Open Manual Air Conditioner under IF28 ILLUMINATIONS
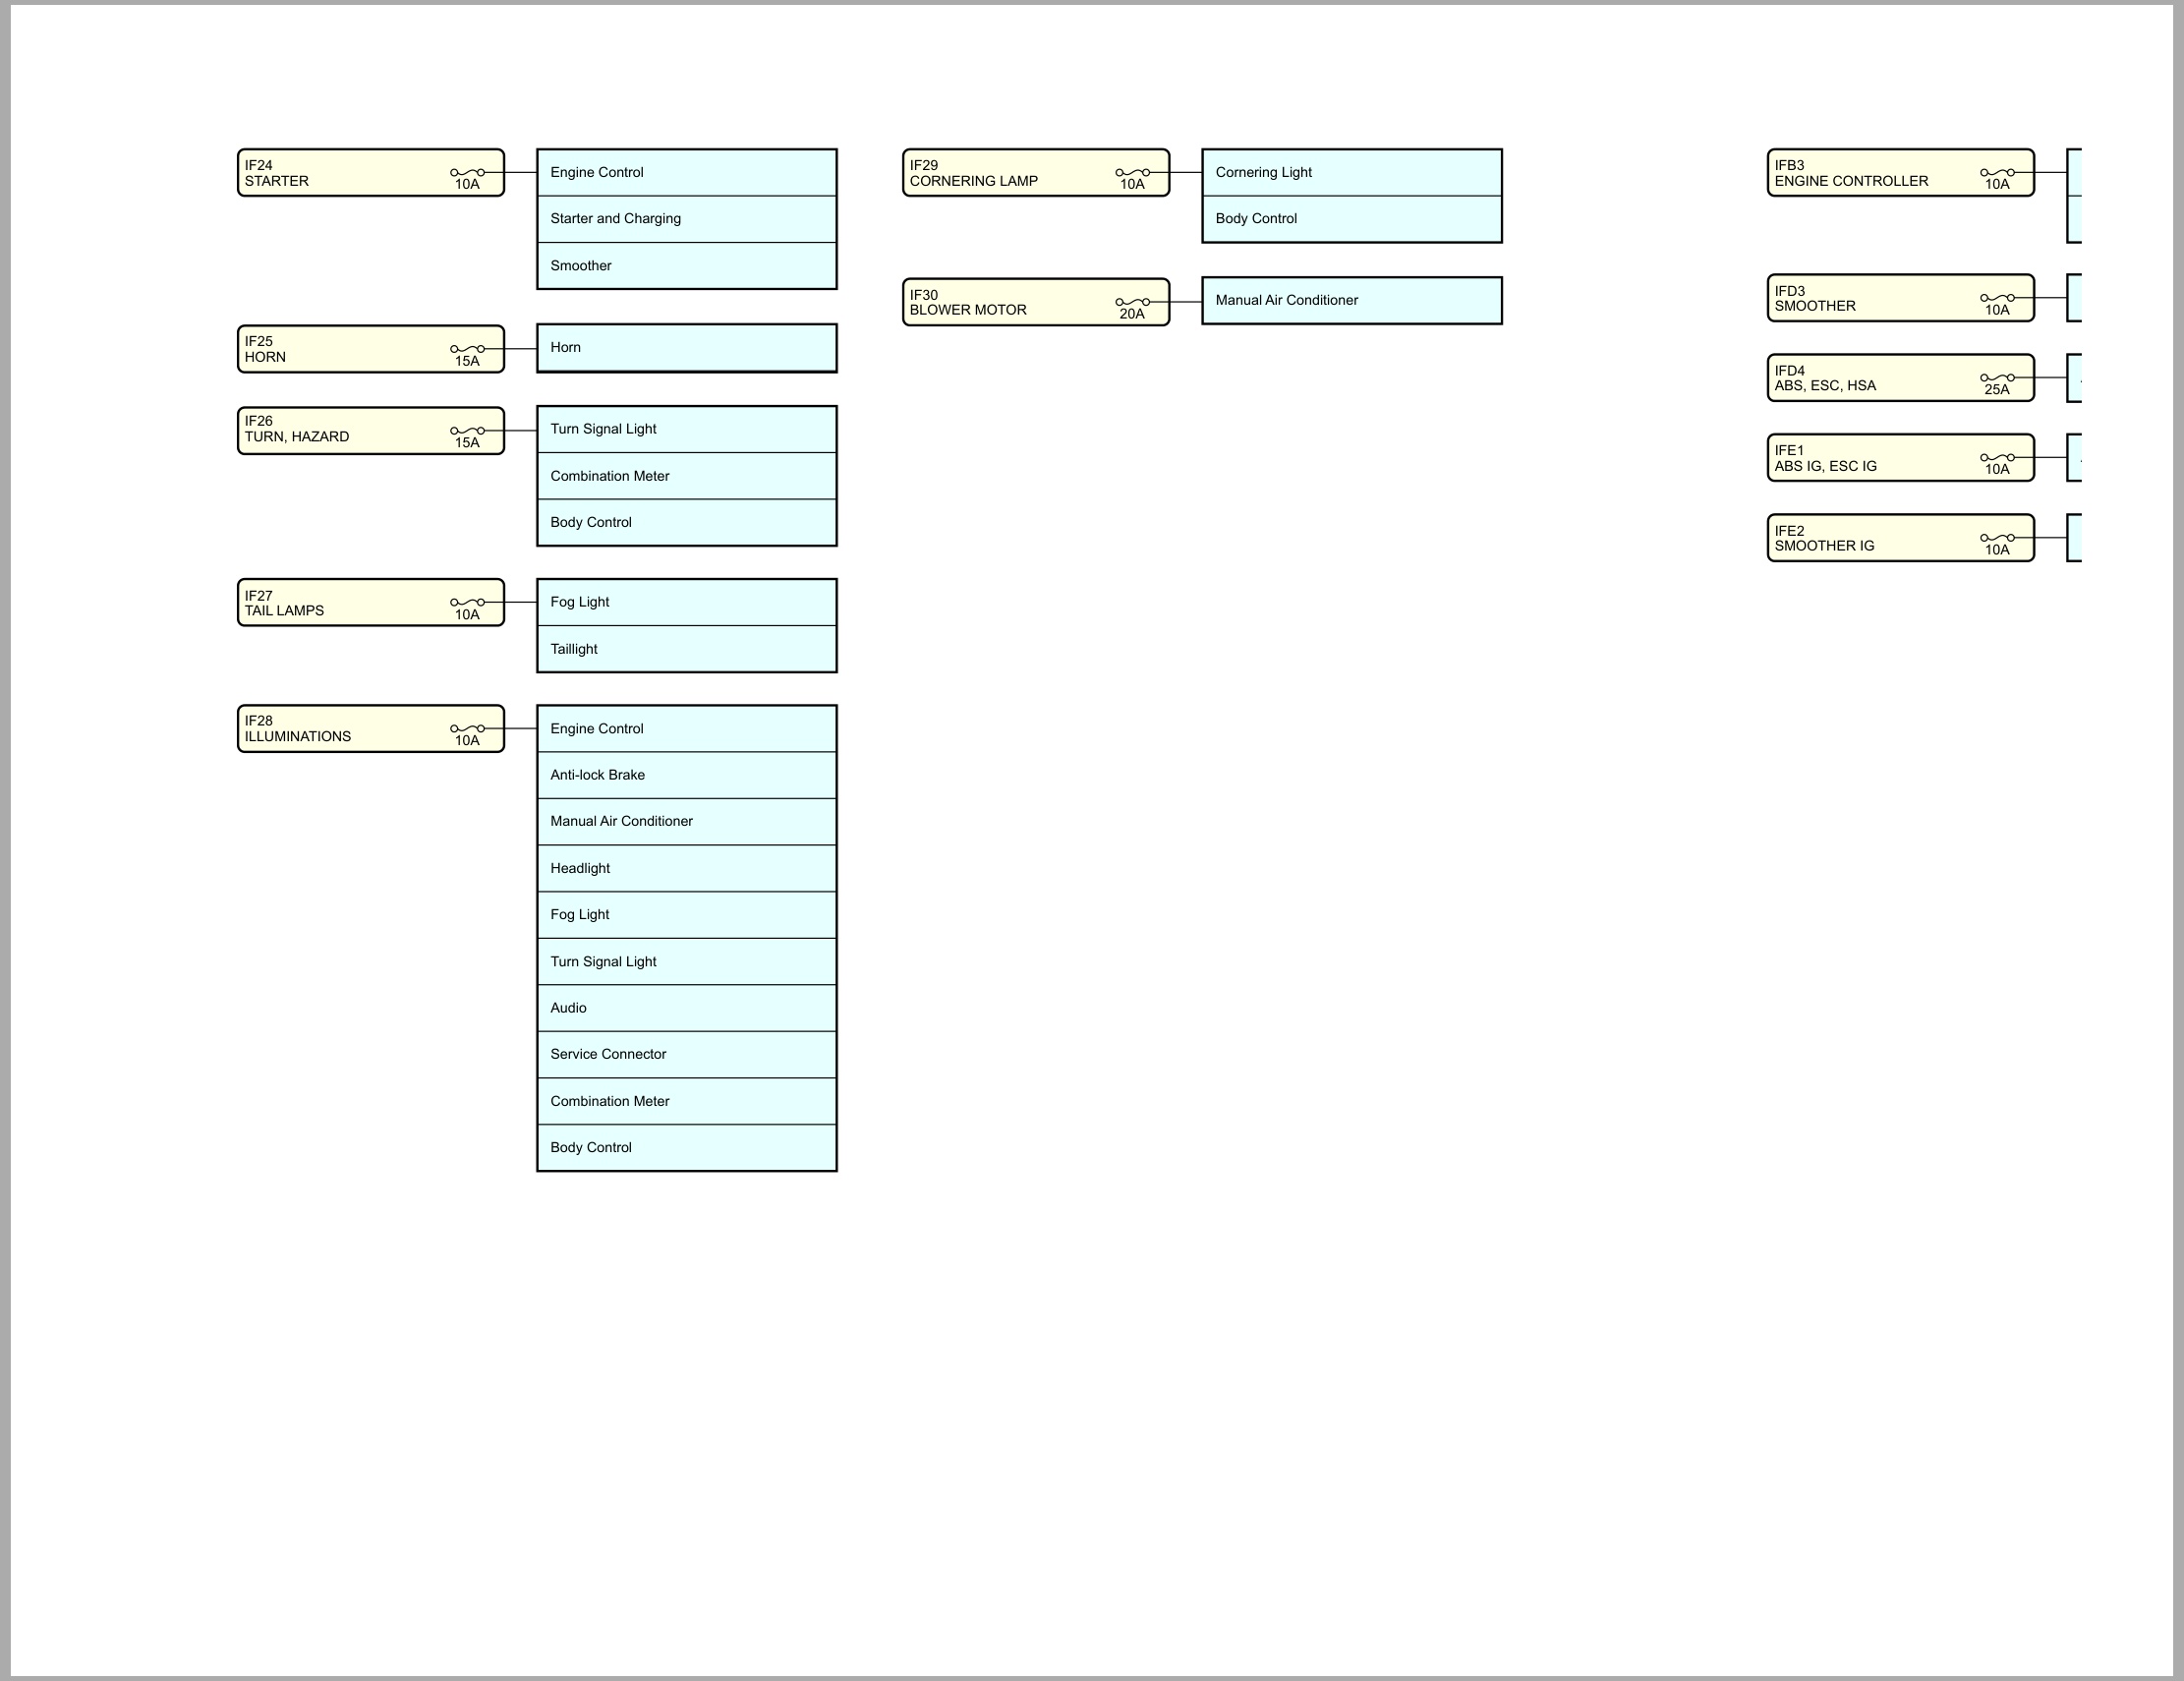Image resolution: width=2184 pixels, height=1681 pixels. coord(687,822)
